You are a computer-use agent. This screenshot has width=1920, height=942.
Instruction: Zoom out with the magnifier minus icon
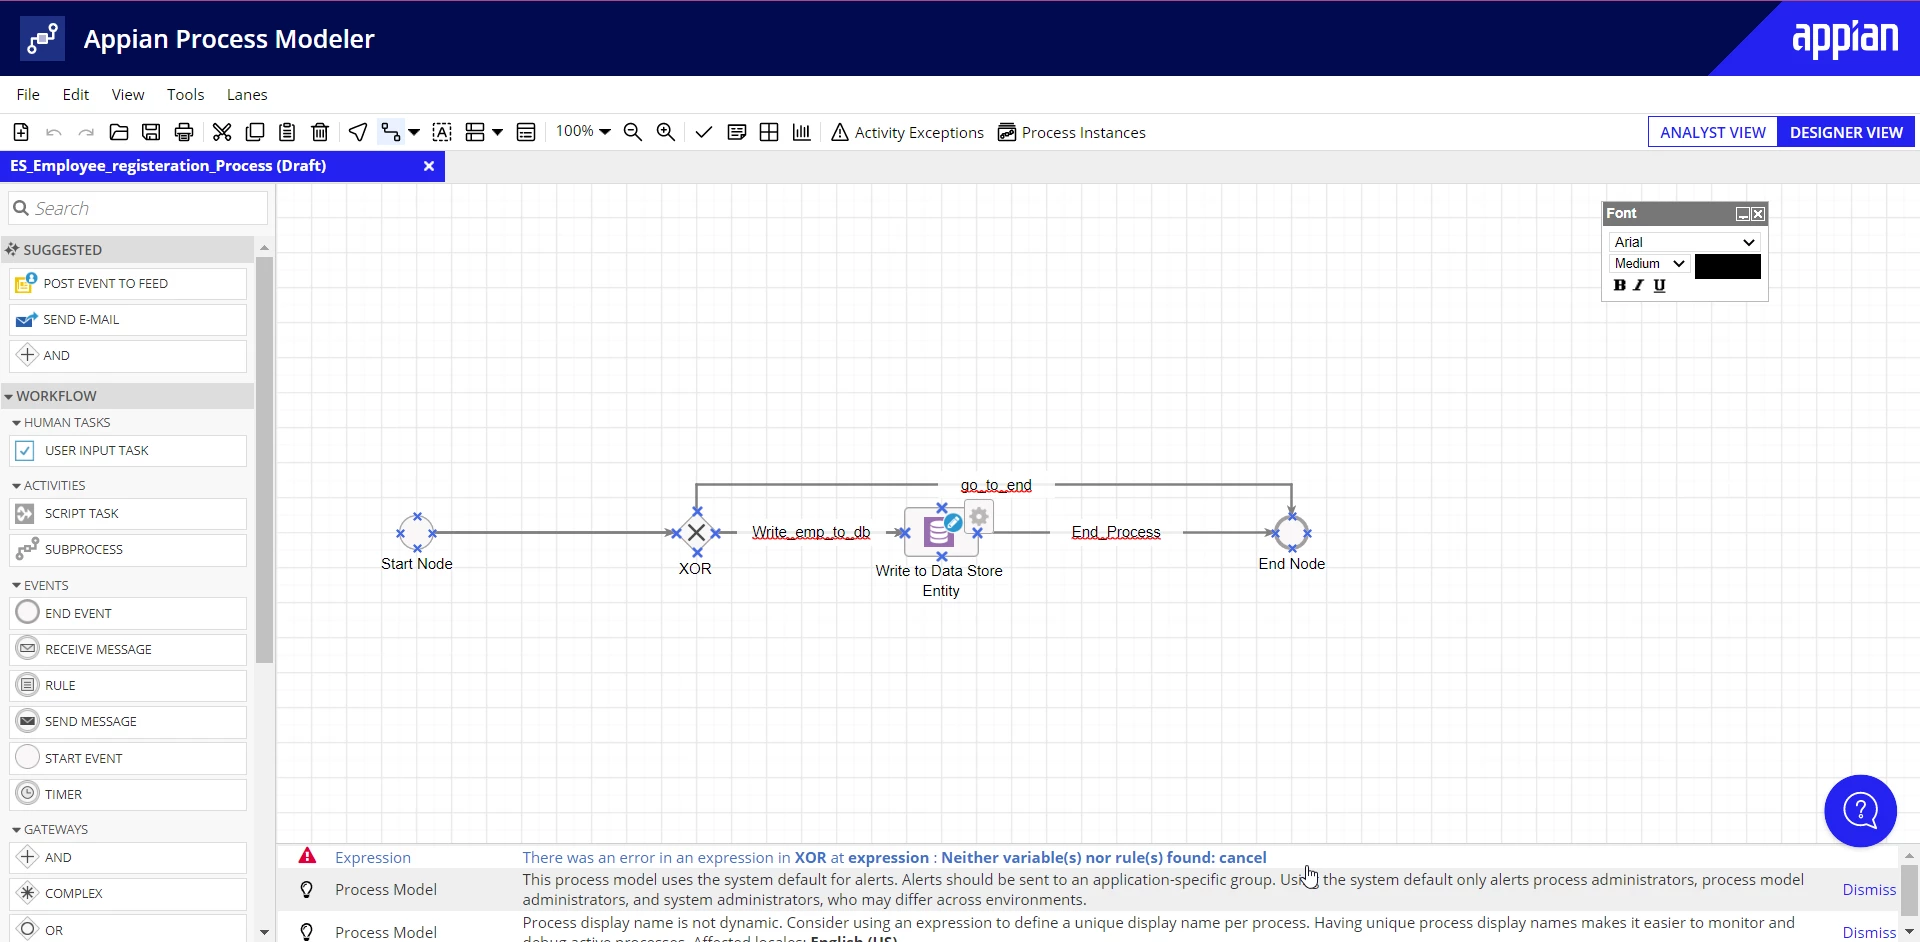click(x=633, y=132)
